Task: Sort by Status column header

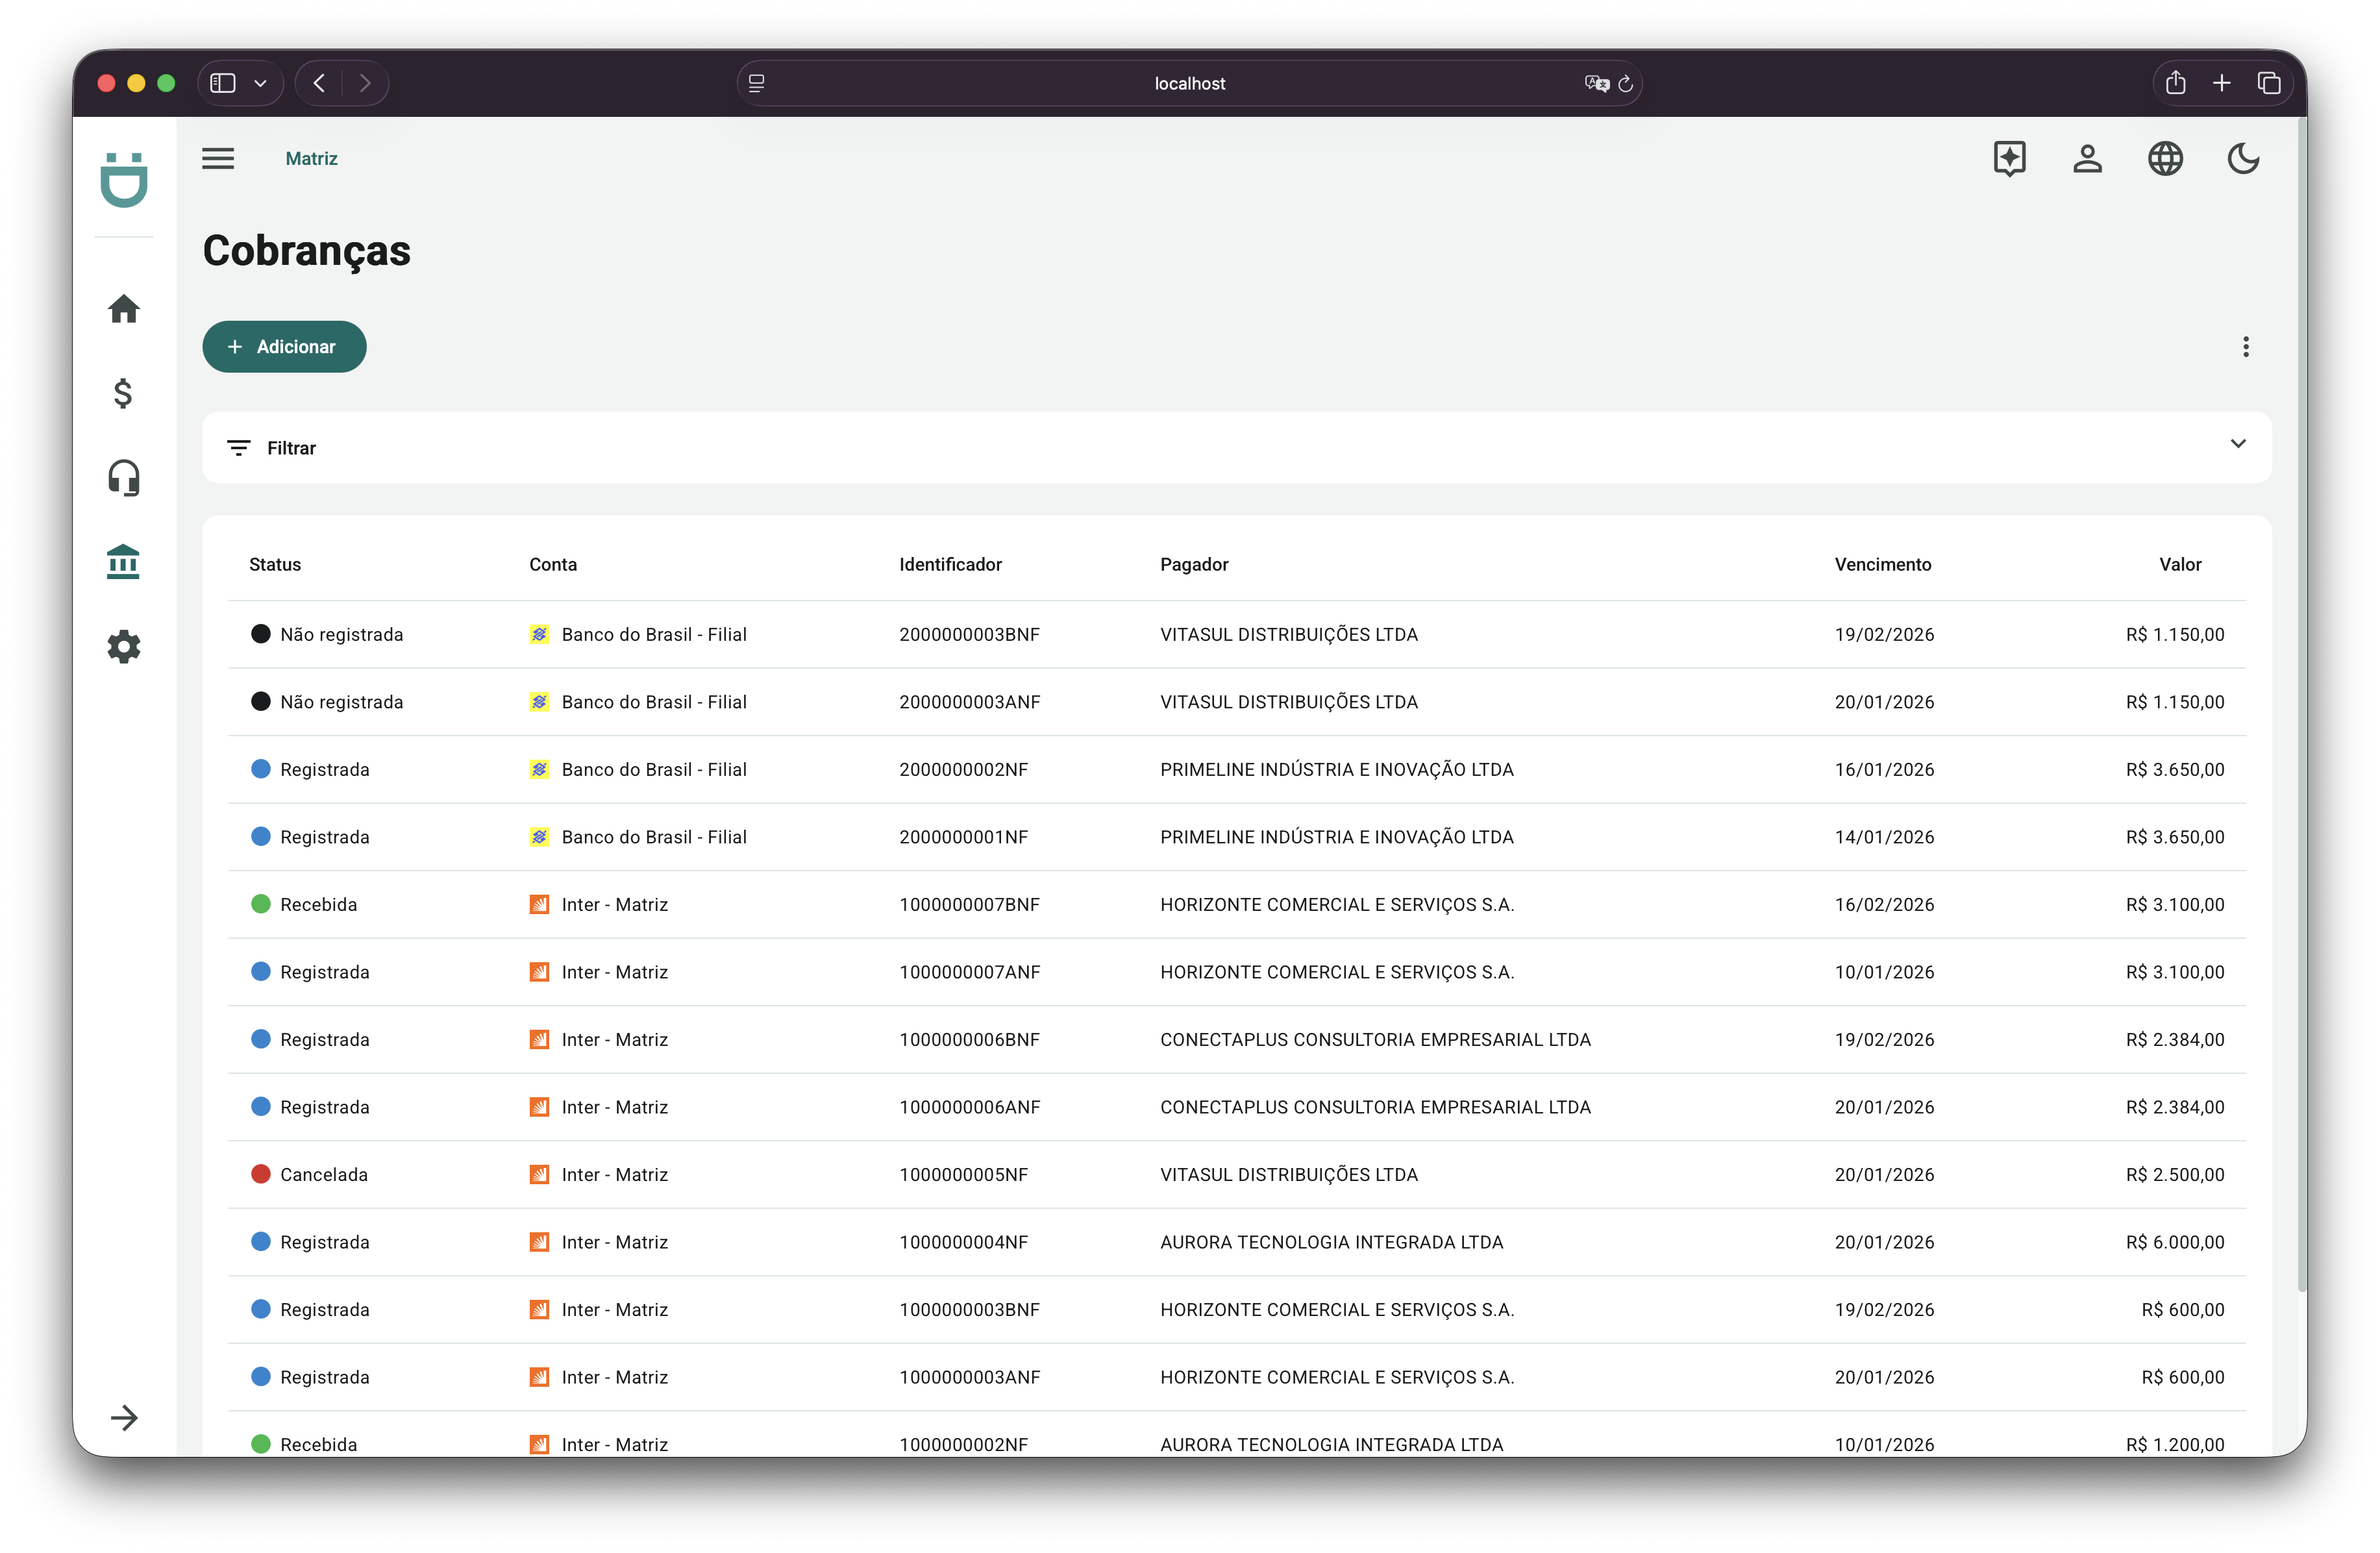Action: (275, 565)
